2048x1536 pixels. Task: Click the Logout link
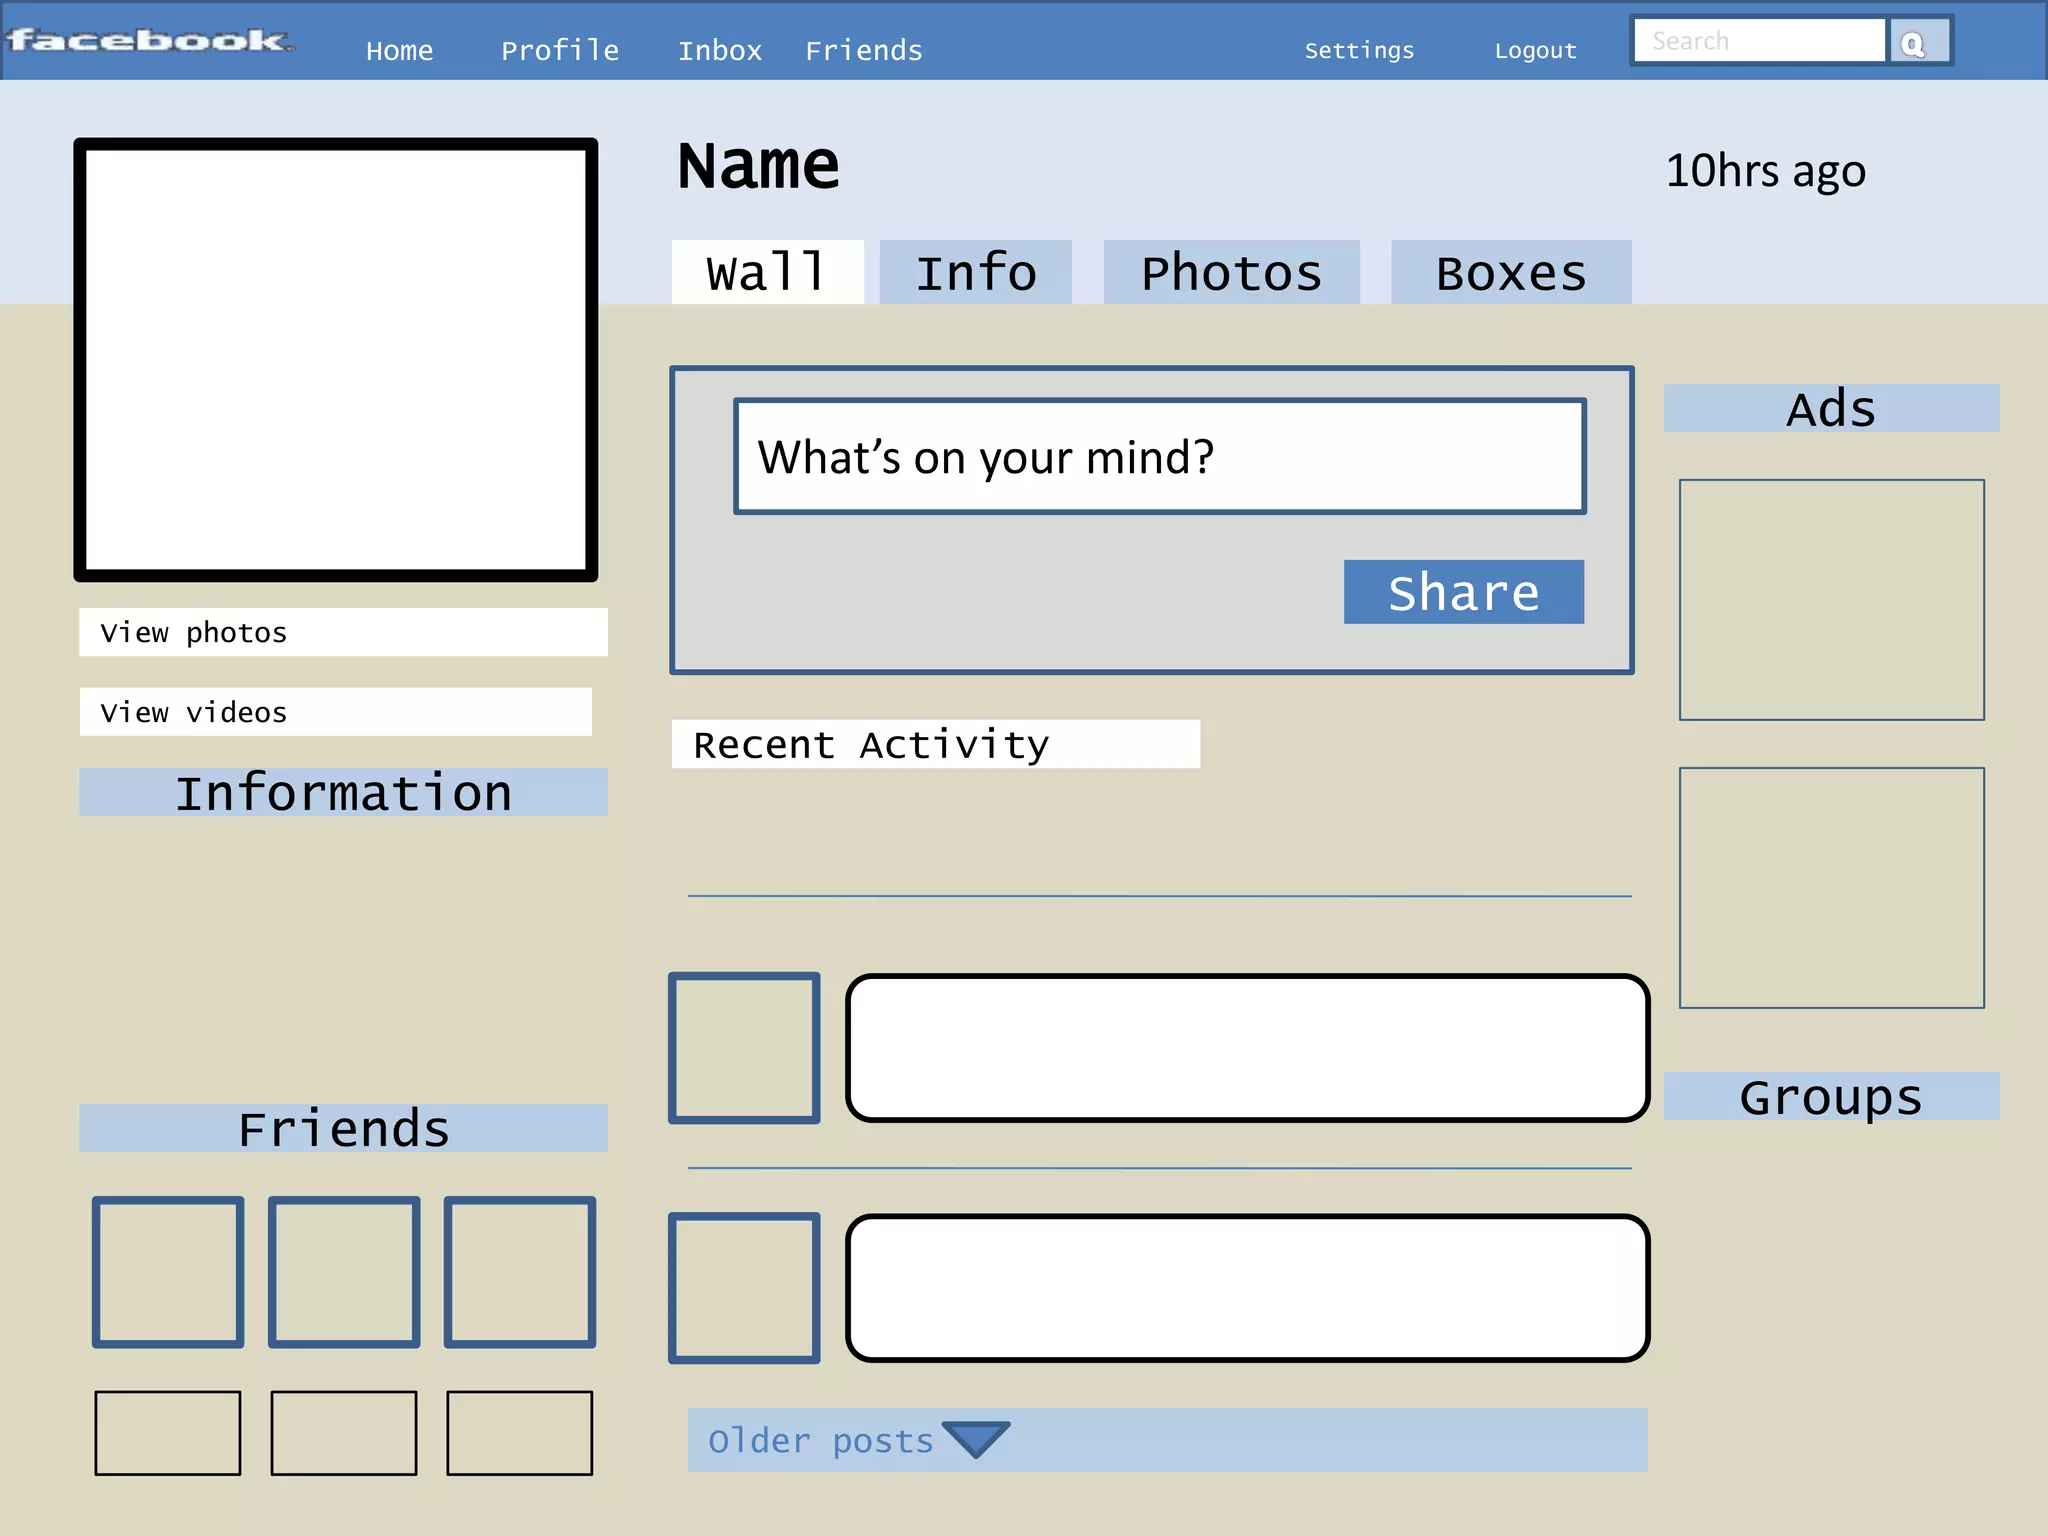pos(1535,50)
